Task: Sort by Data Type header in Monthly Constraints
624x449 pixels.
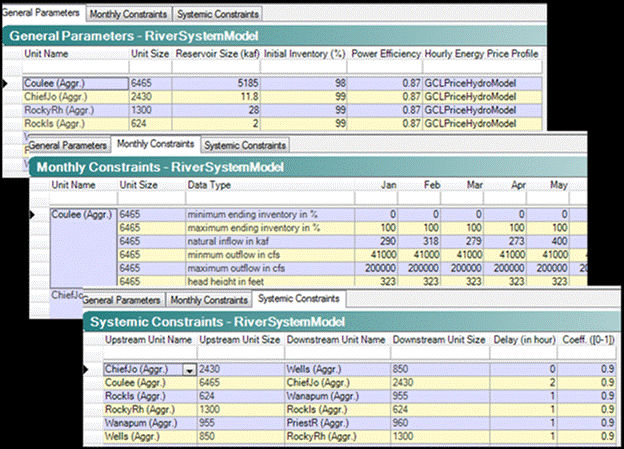Action: tap(209, 185)
